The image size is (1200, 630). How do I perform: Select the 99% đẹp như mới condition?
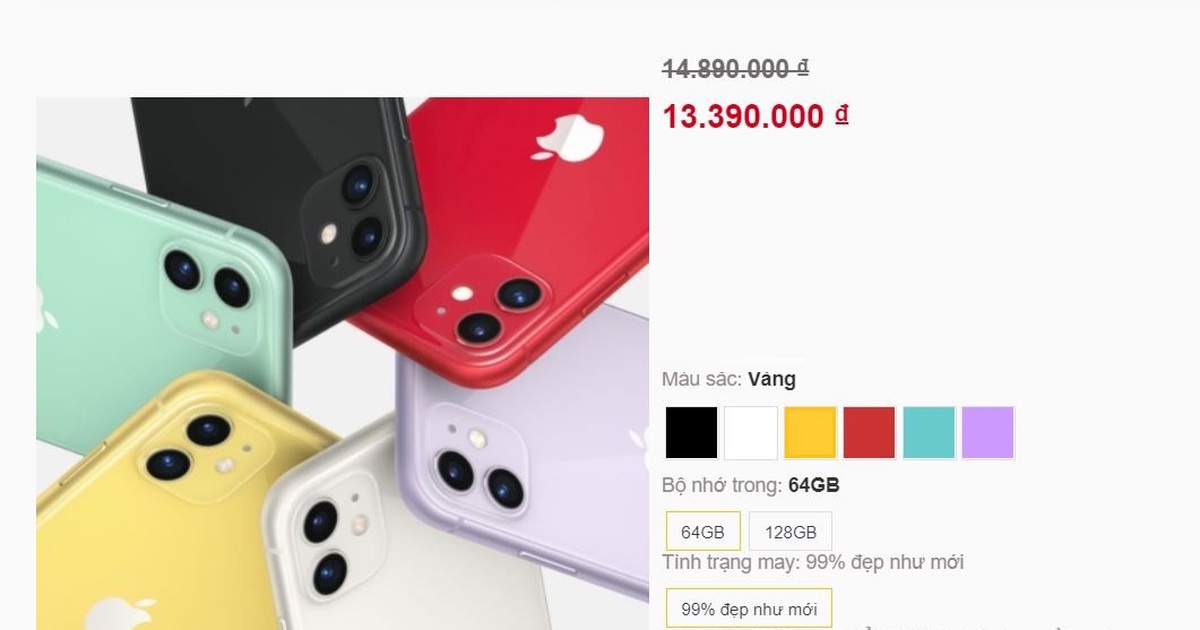(x=749, y=609)
